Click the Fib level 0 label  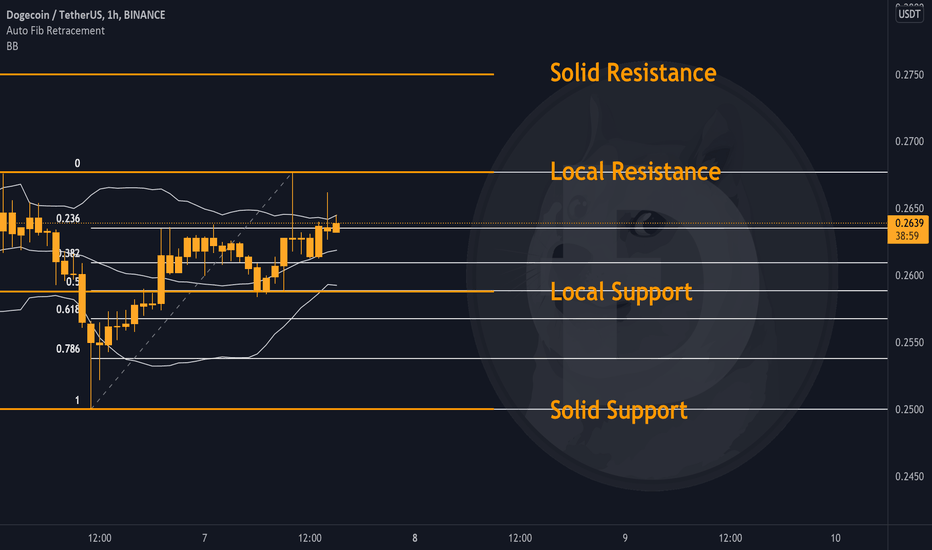[x=77, y=164]
